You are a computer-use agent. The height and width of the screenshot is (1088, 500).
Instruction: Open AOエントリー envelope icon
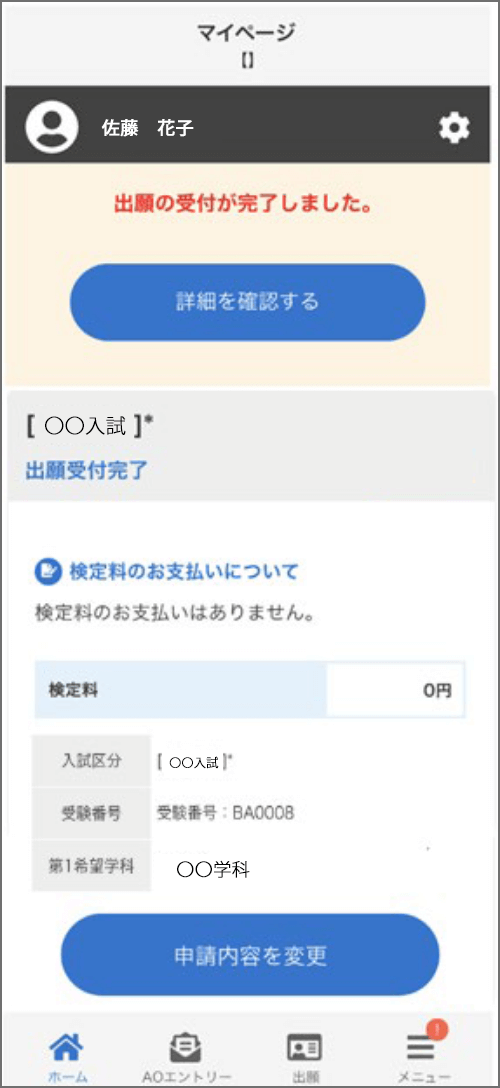[186, 1046]
